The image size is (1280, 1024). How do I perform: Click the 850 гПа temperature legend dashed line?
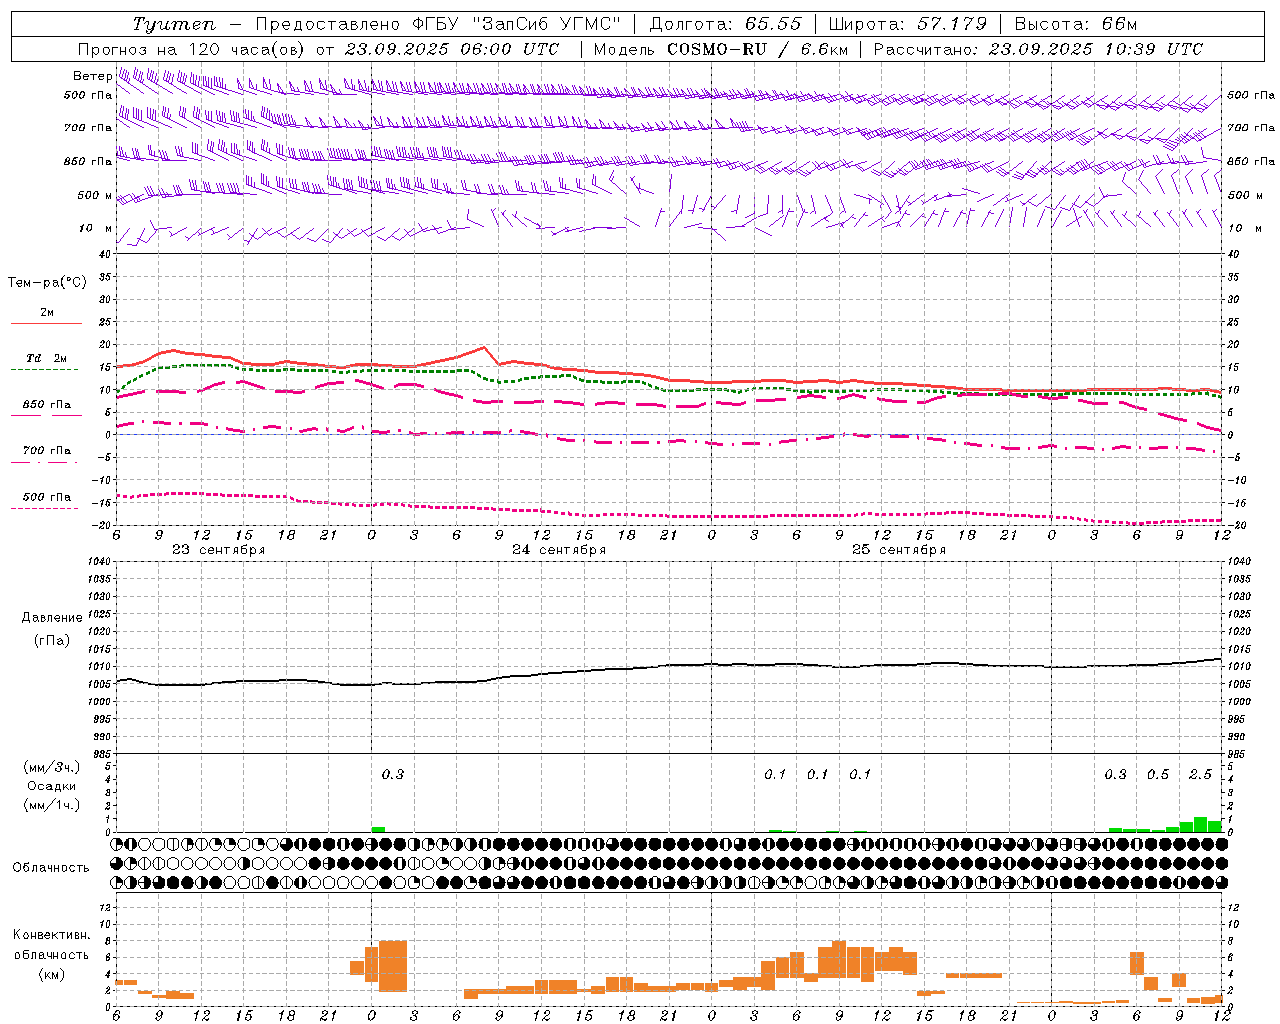click(x=46, y=415)
